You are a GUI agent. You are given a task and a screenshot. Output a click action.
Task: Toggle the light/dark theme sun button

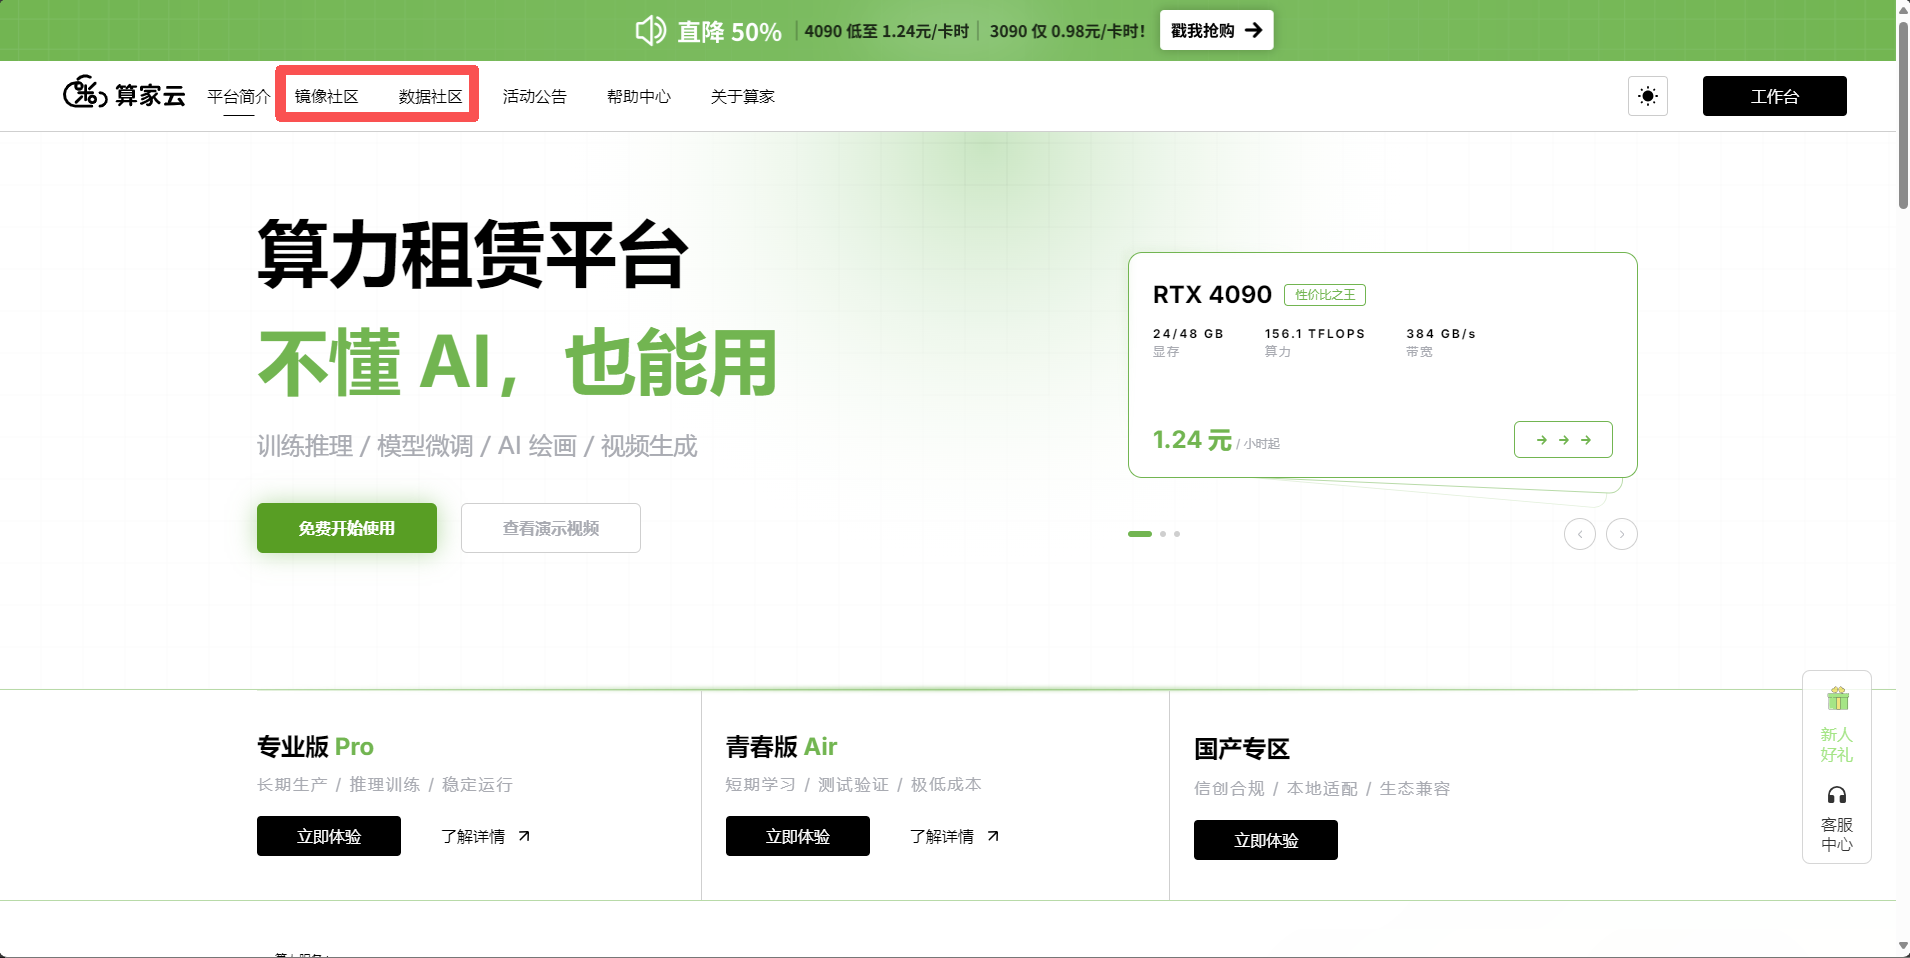pos(1648,96)
